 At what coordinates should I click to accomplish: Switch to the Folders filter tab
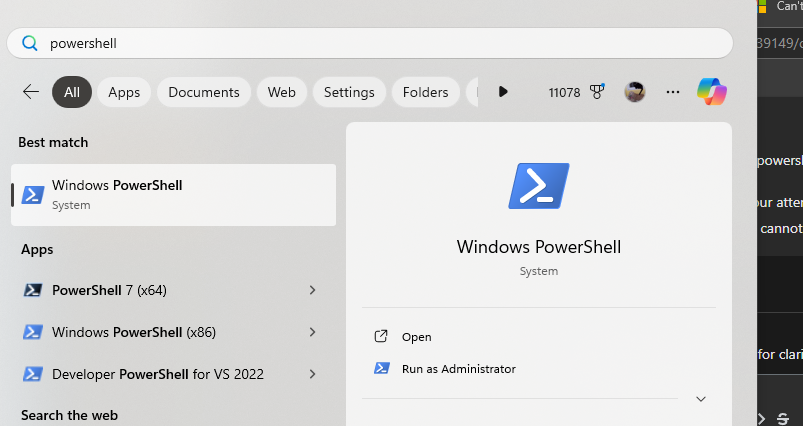coord(426,92)
